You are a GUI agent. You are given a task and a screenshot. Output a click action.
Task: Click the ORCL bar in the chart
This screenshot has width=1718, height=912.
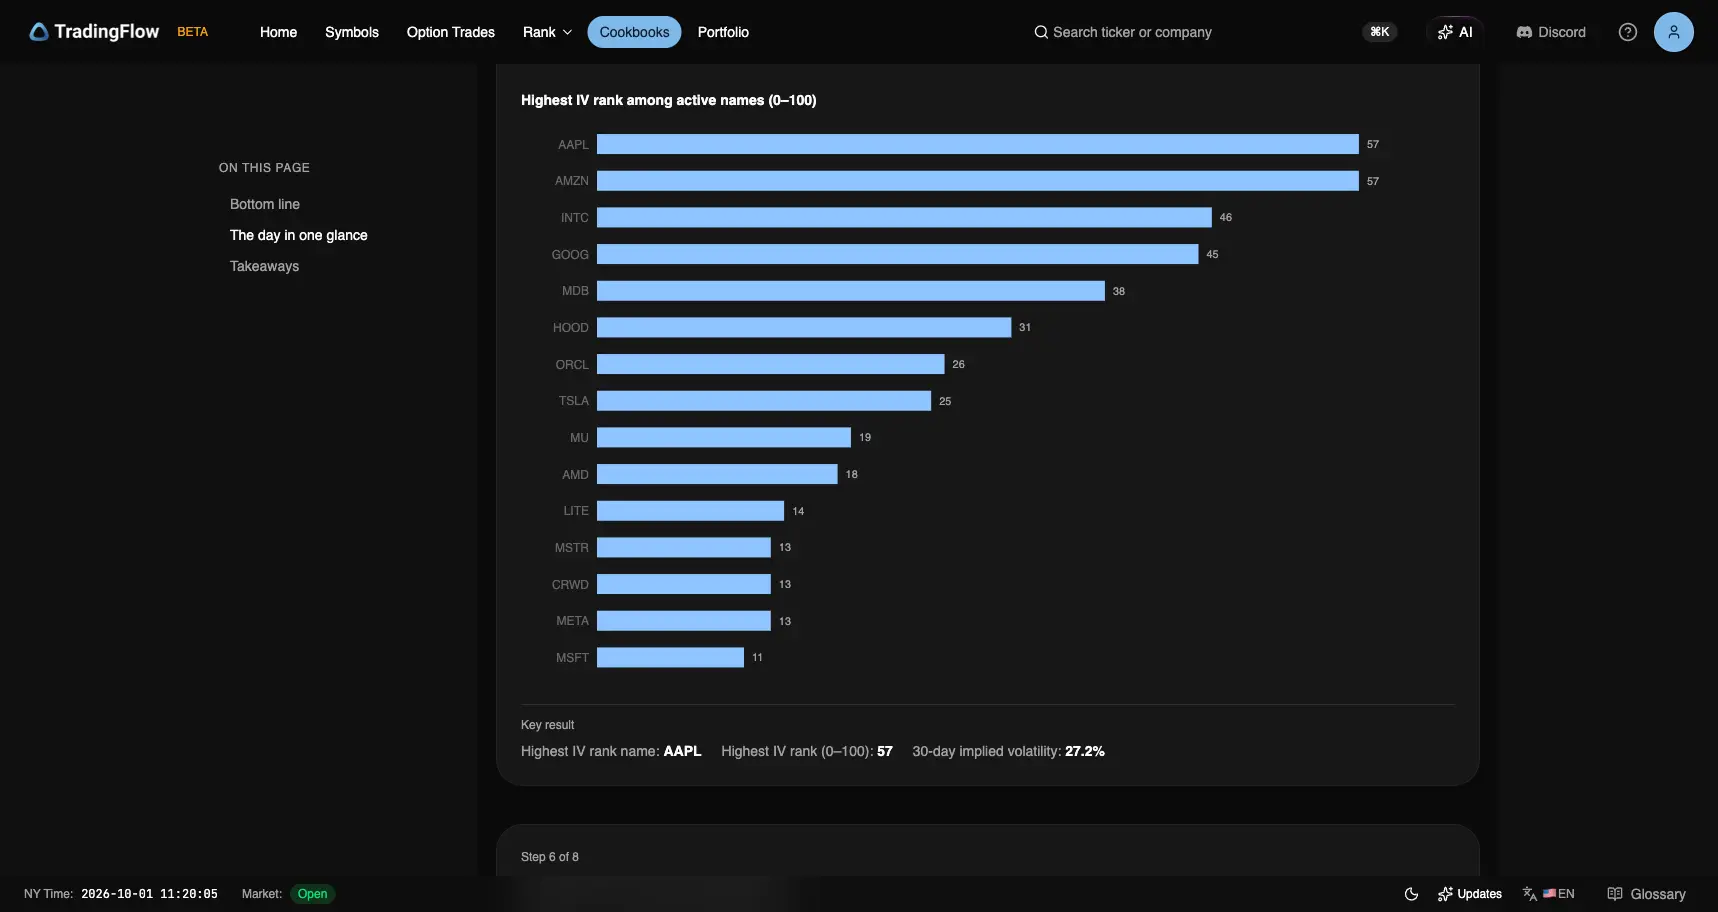[771, 364]
